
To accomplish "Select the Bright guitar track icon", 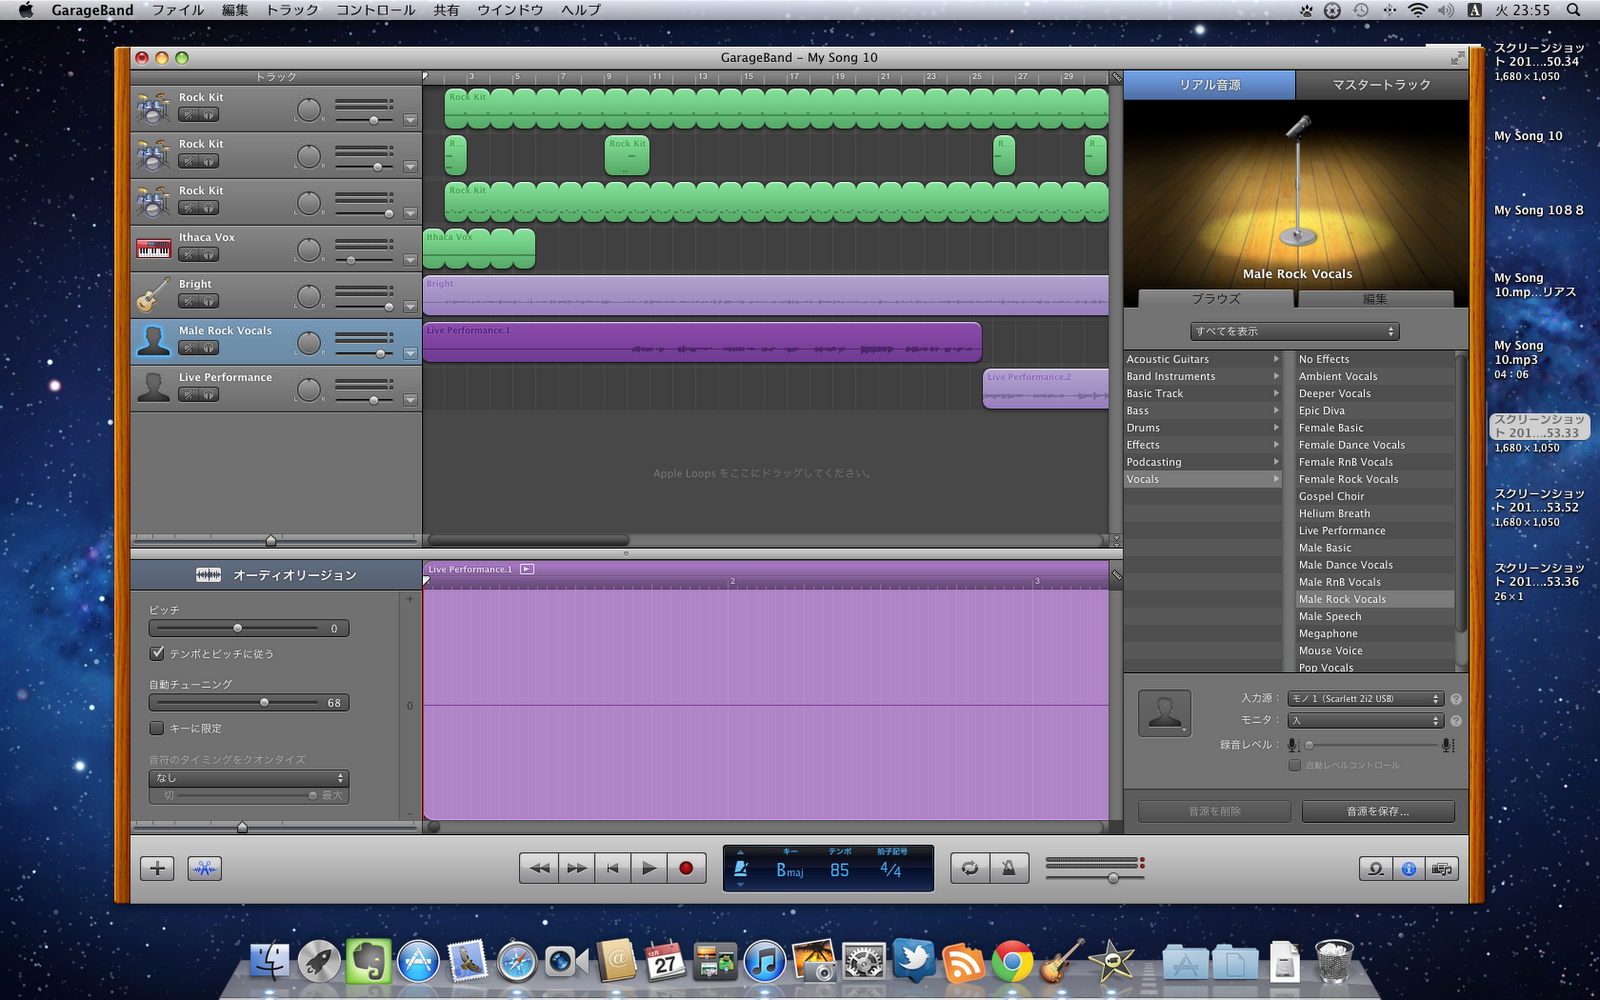I will (153, 295).
